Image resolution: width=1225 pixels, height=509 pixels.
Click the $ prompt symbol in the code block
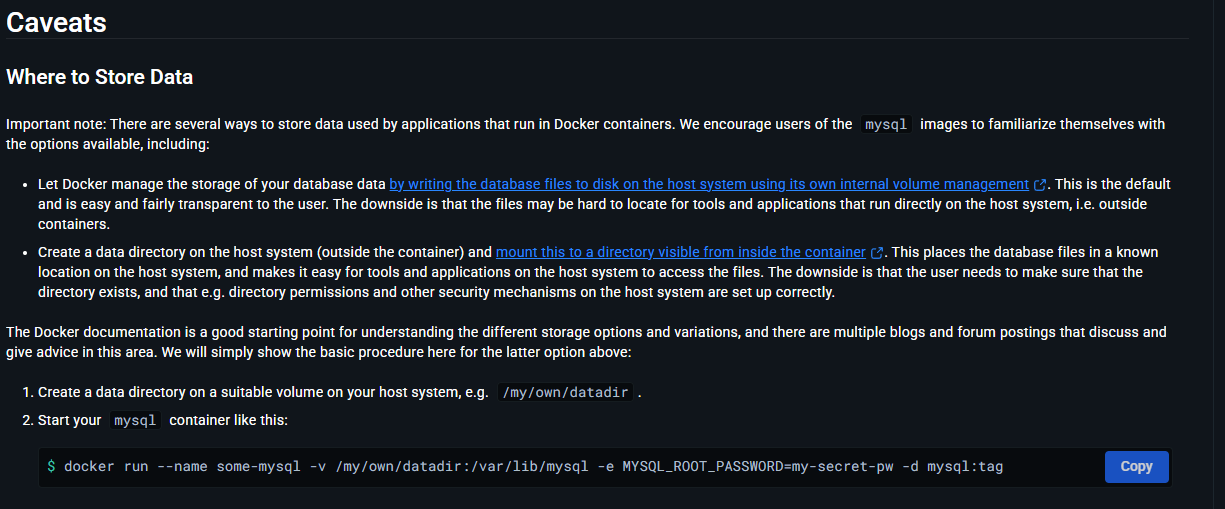point(52,467)
